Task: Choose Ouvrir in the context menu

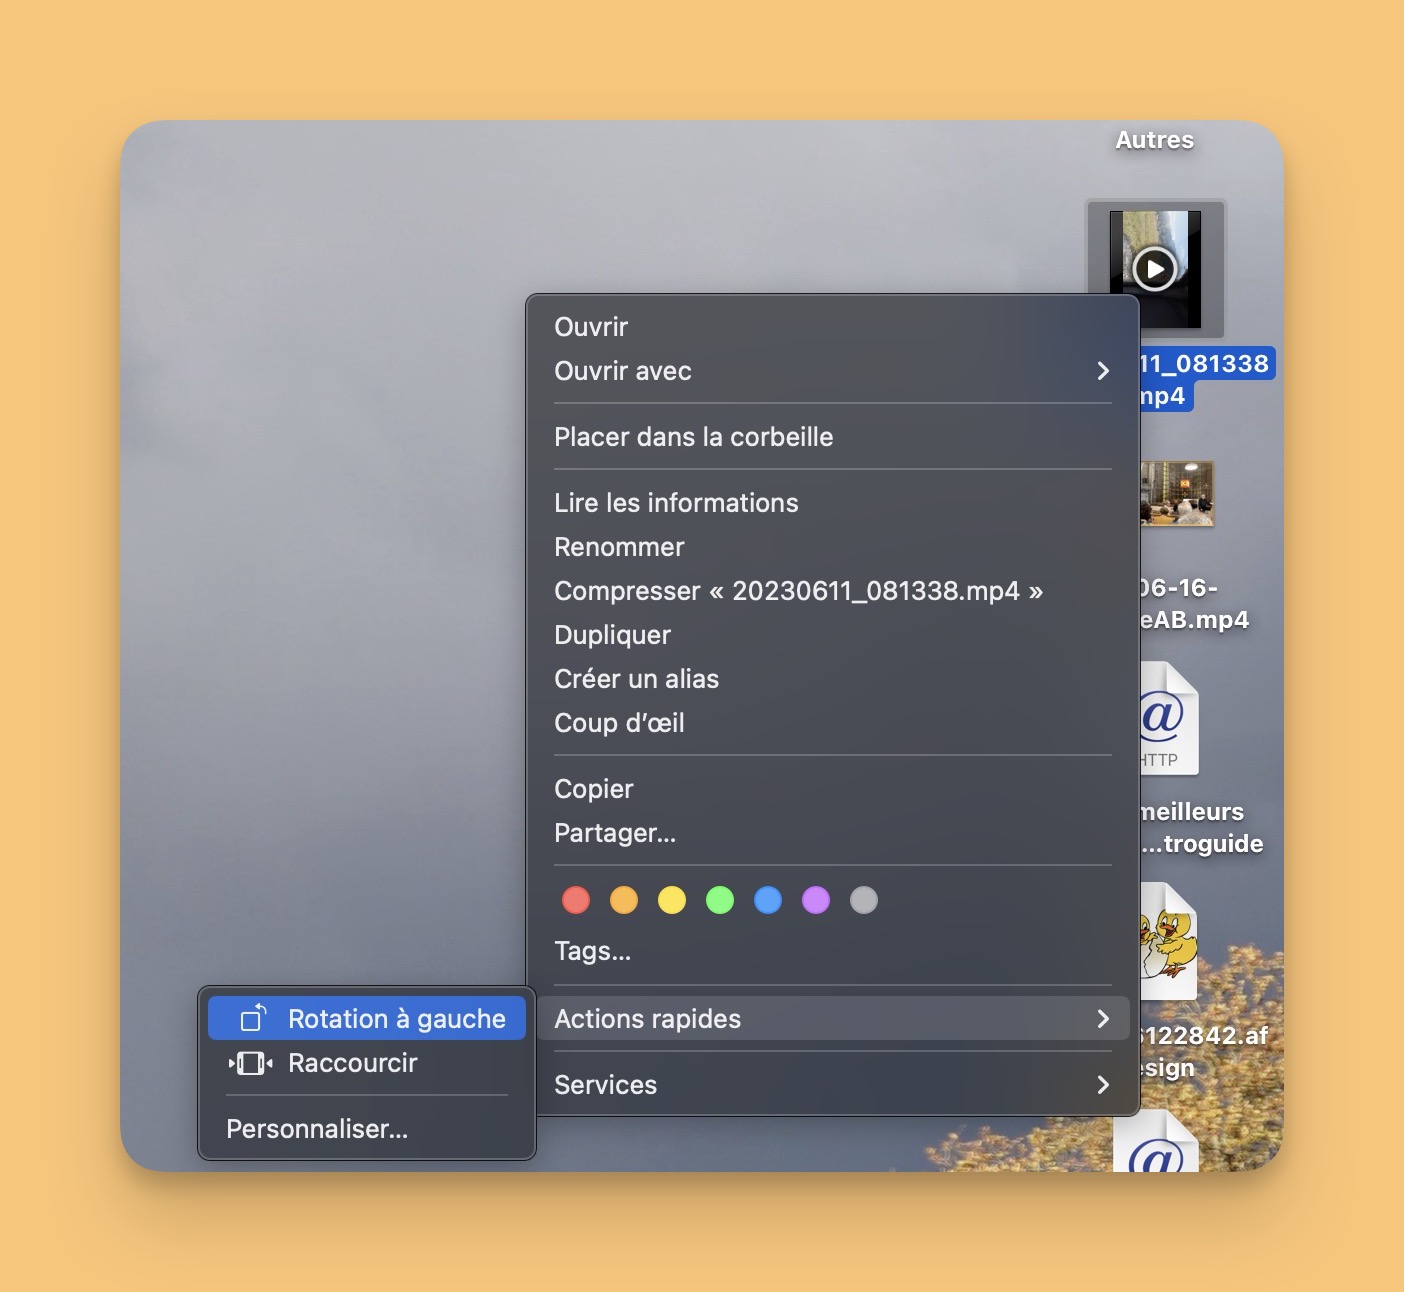Action: [832, 327]
